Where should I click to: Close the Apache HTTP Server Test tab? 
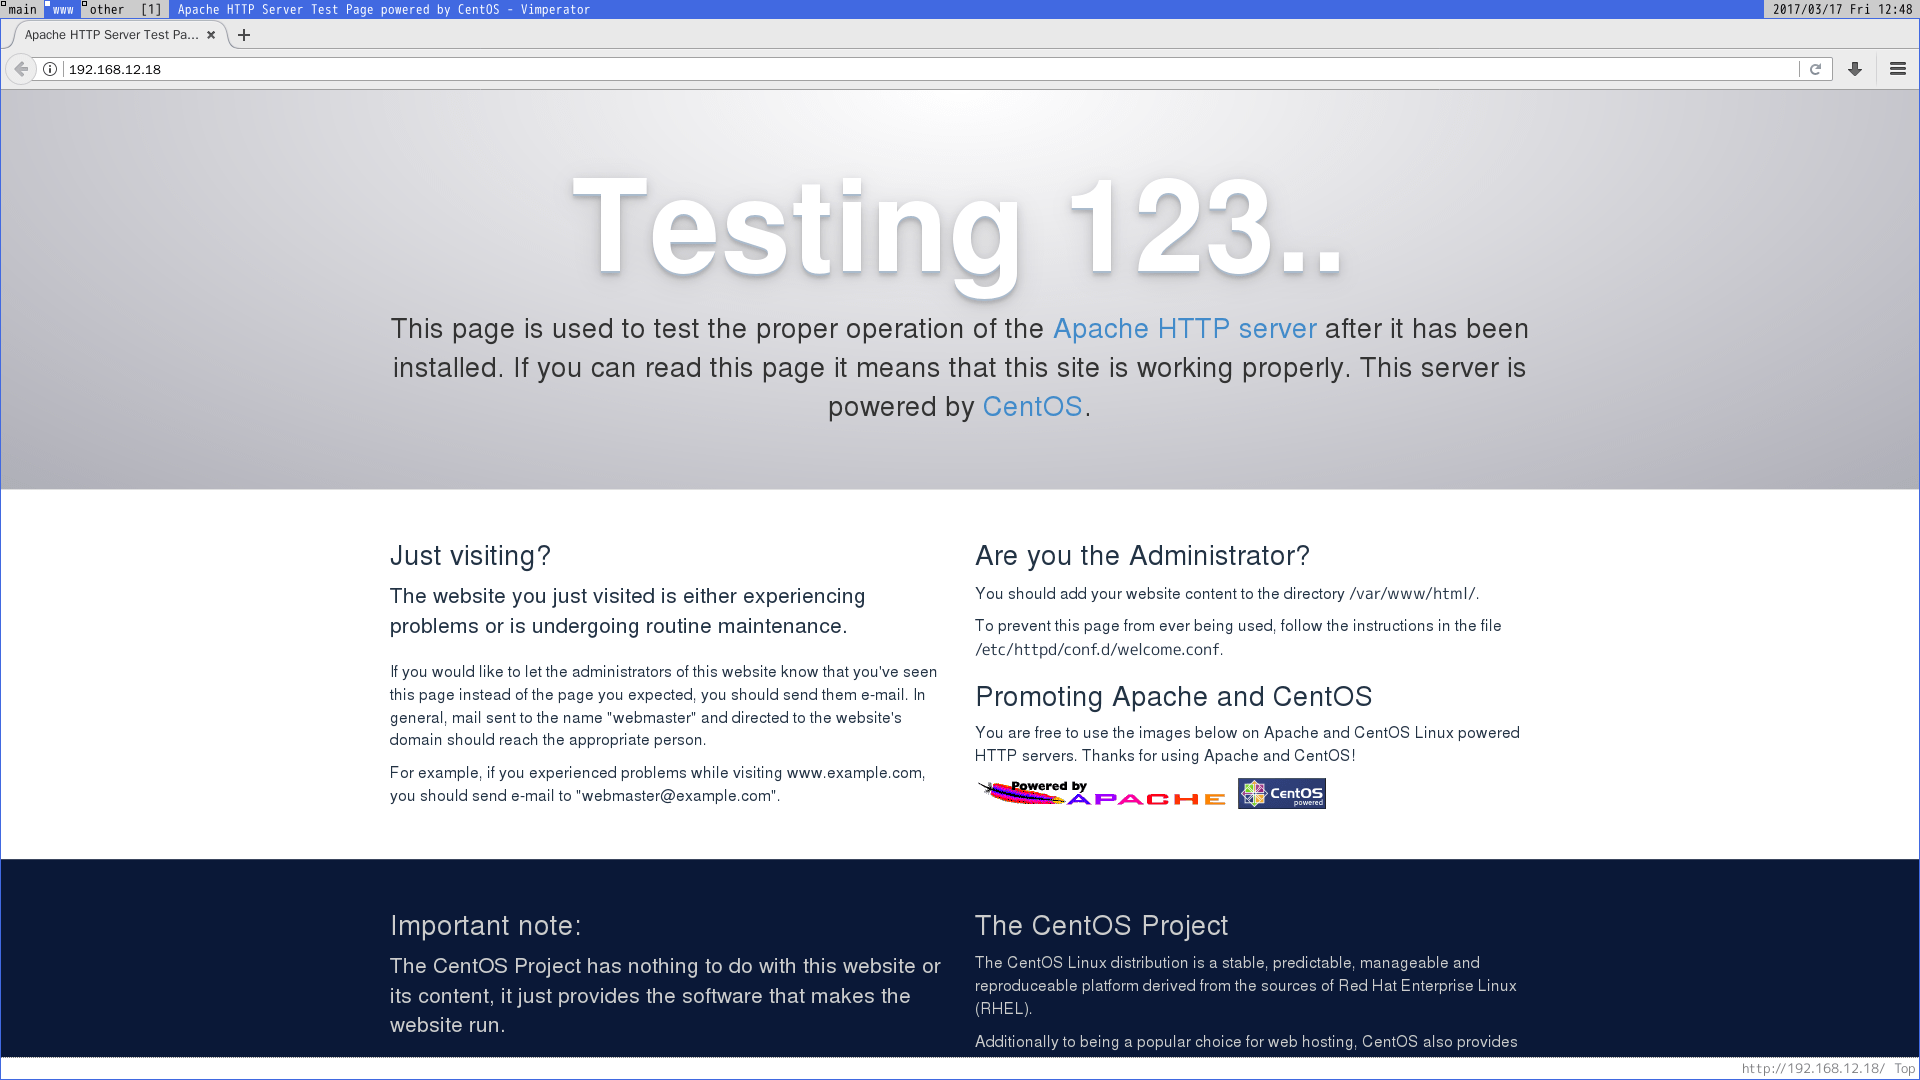point(211,35)
